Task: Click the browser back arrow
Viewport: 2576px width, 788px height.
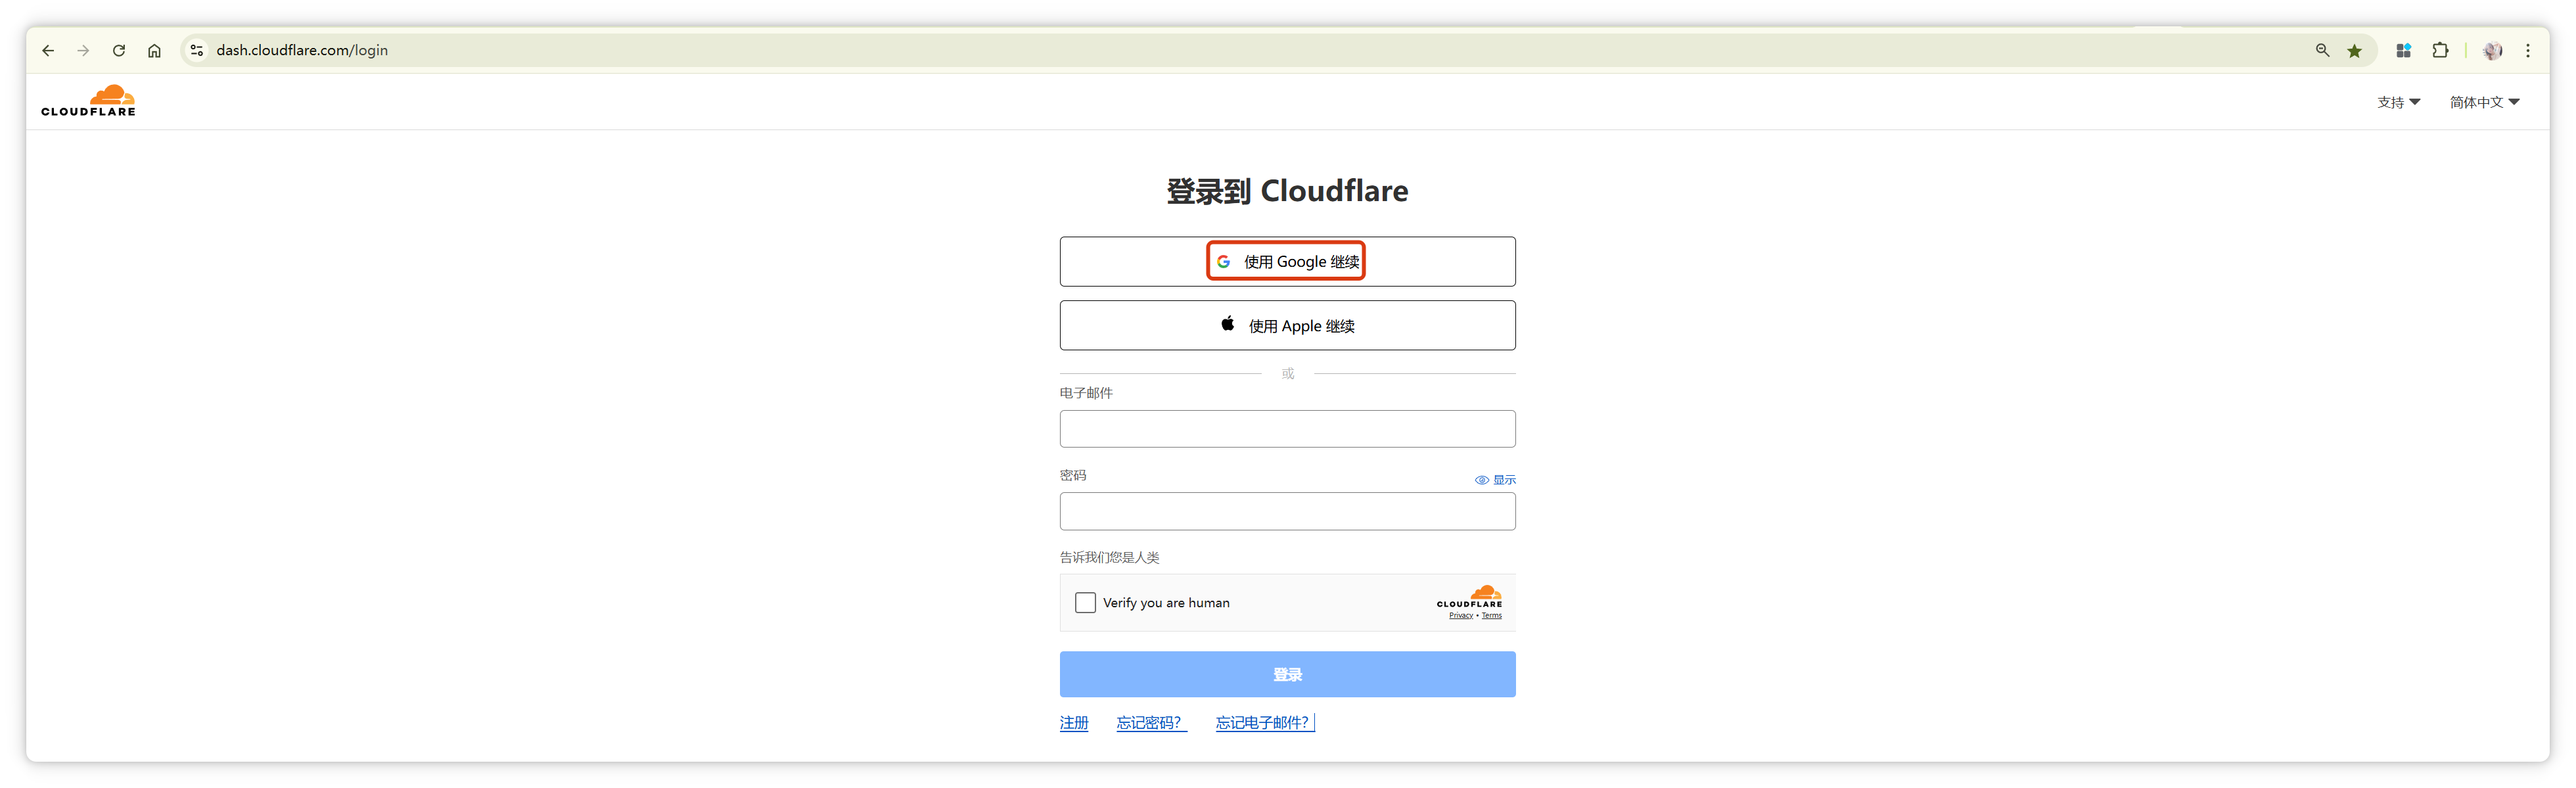Action: (48, 51)
